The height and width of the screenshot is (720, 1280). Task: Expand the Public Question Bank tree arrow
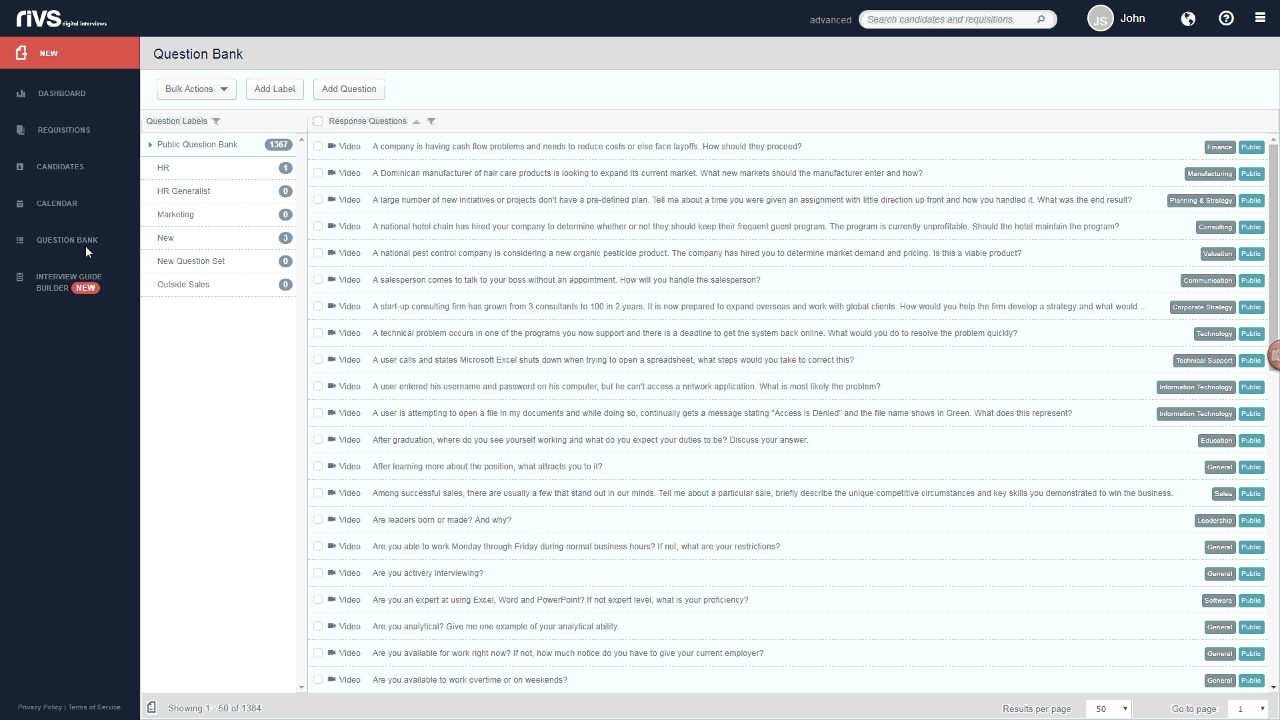click(150, 145)
